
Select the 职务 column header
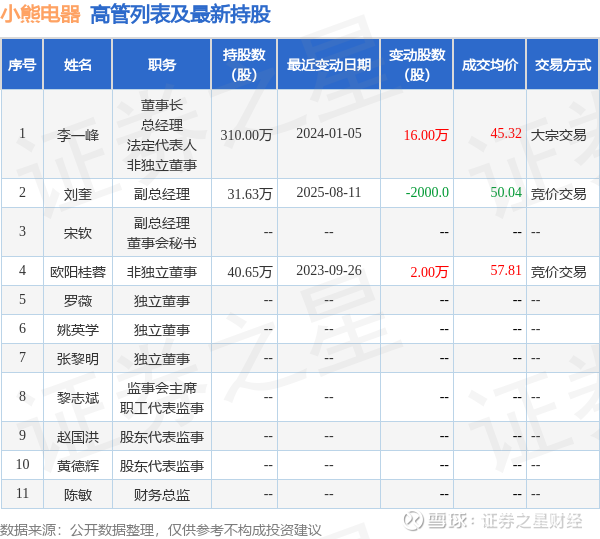[161, 64]
